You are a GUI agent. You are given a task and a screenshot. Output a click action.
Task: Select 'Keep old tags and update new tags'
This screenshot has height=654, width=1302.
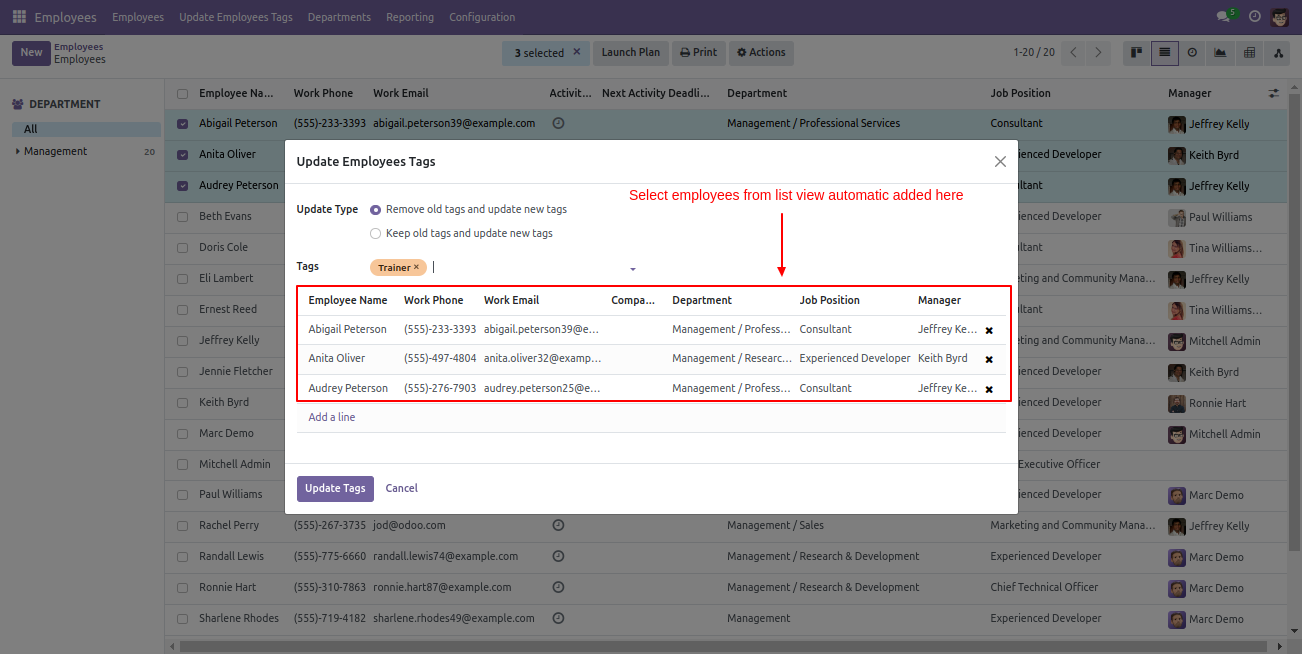coord(376,233)
